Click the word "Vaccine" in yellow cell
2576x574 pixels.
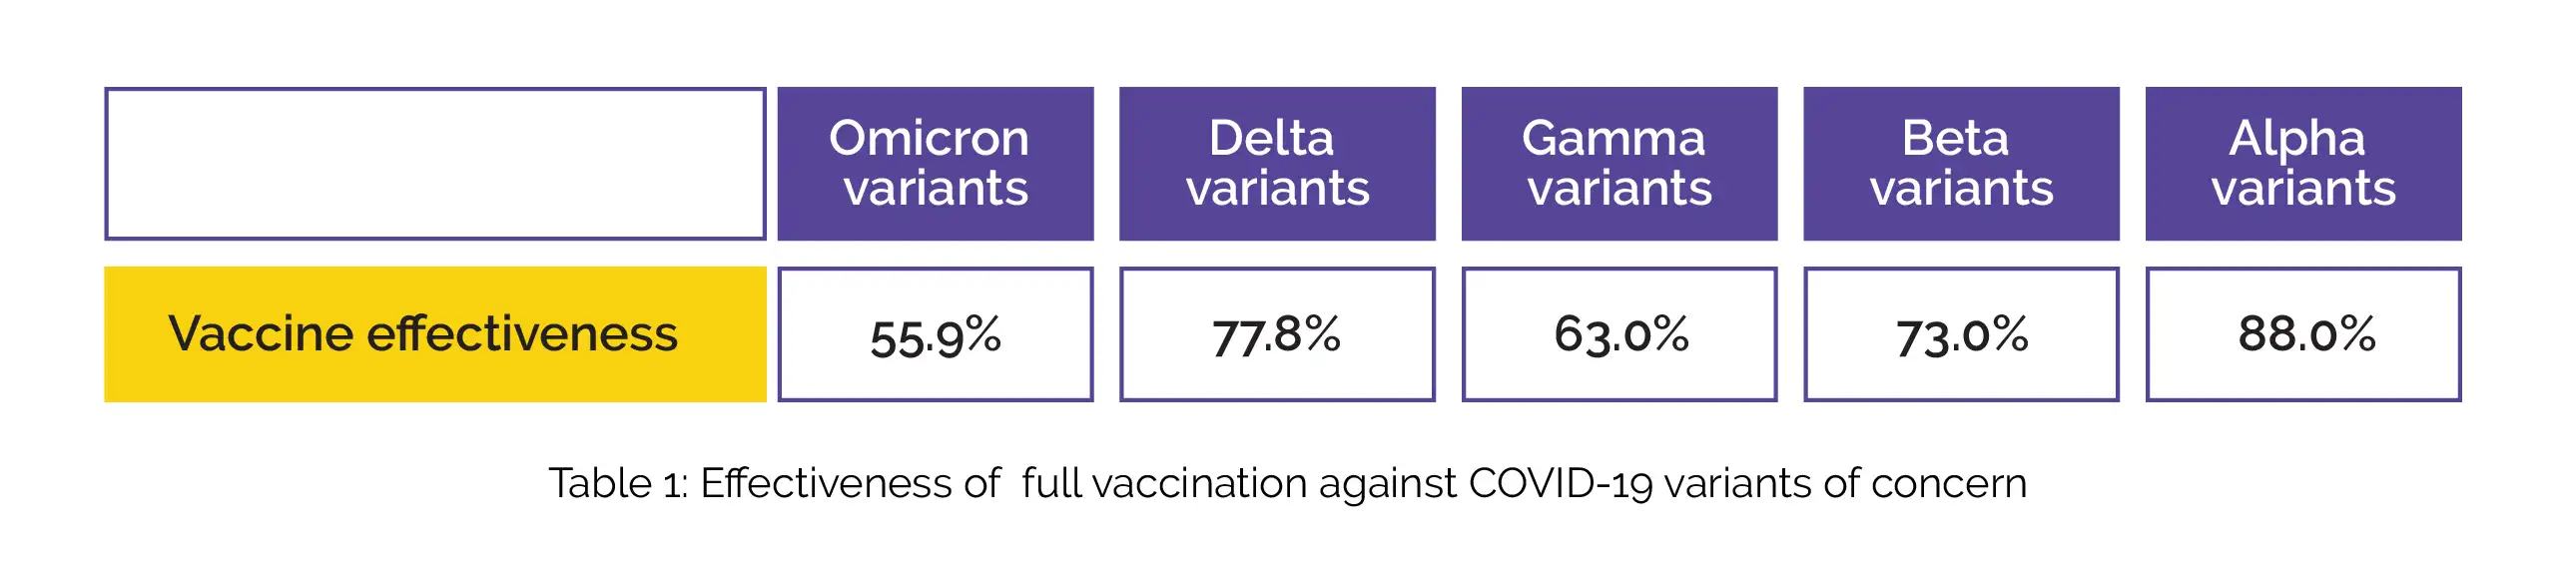[260, 334]
